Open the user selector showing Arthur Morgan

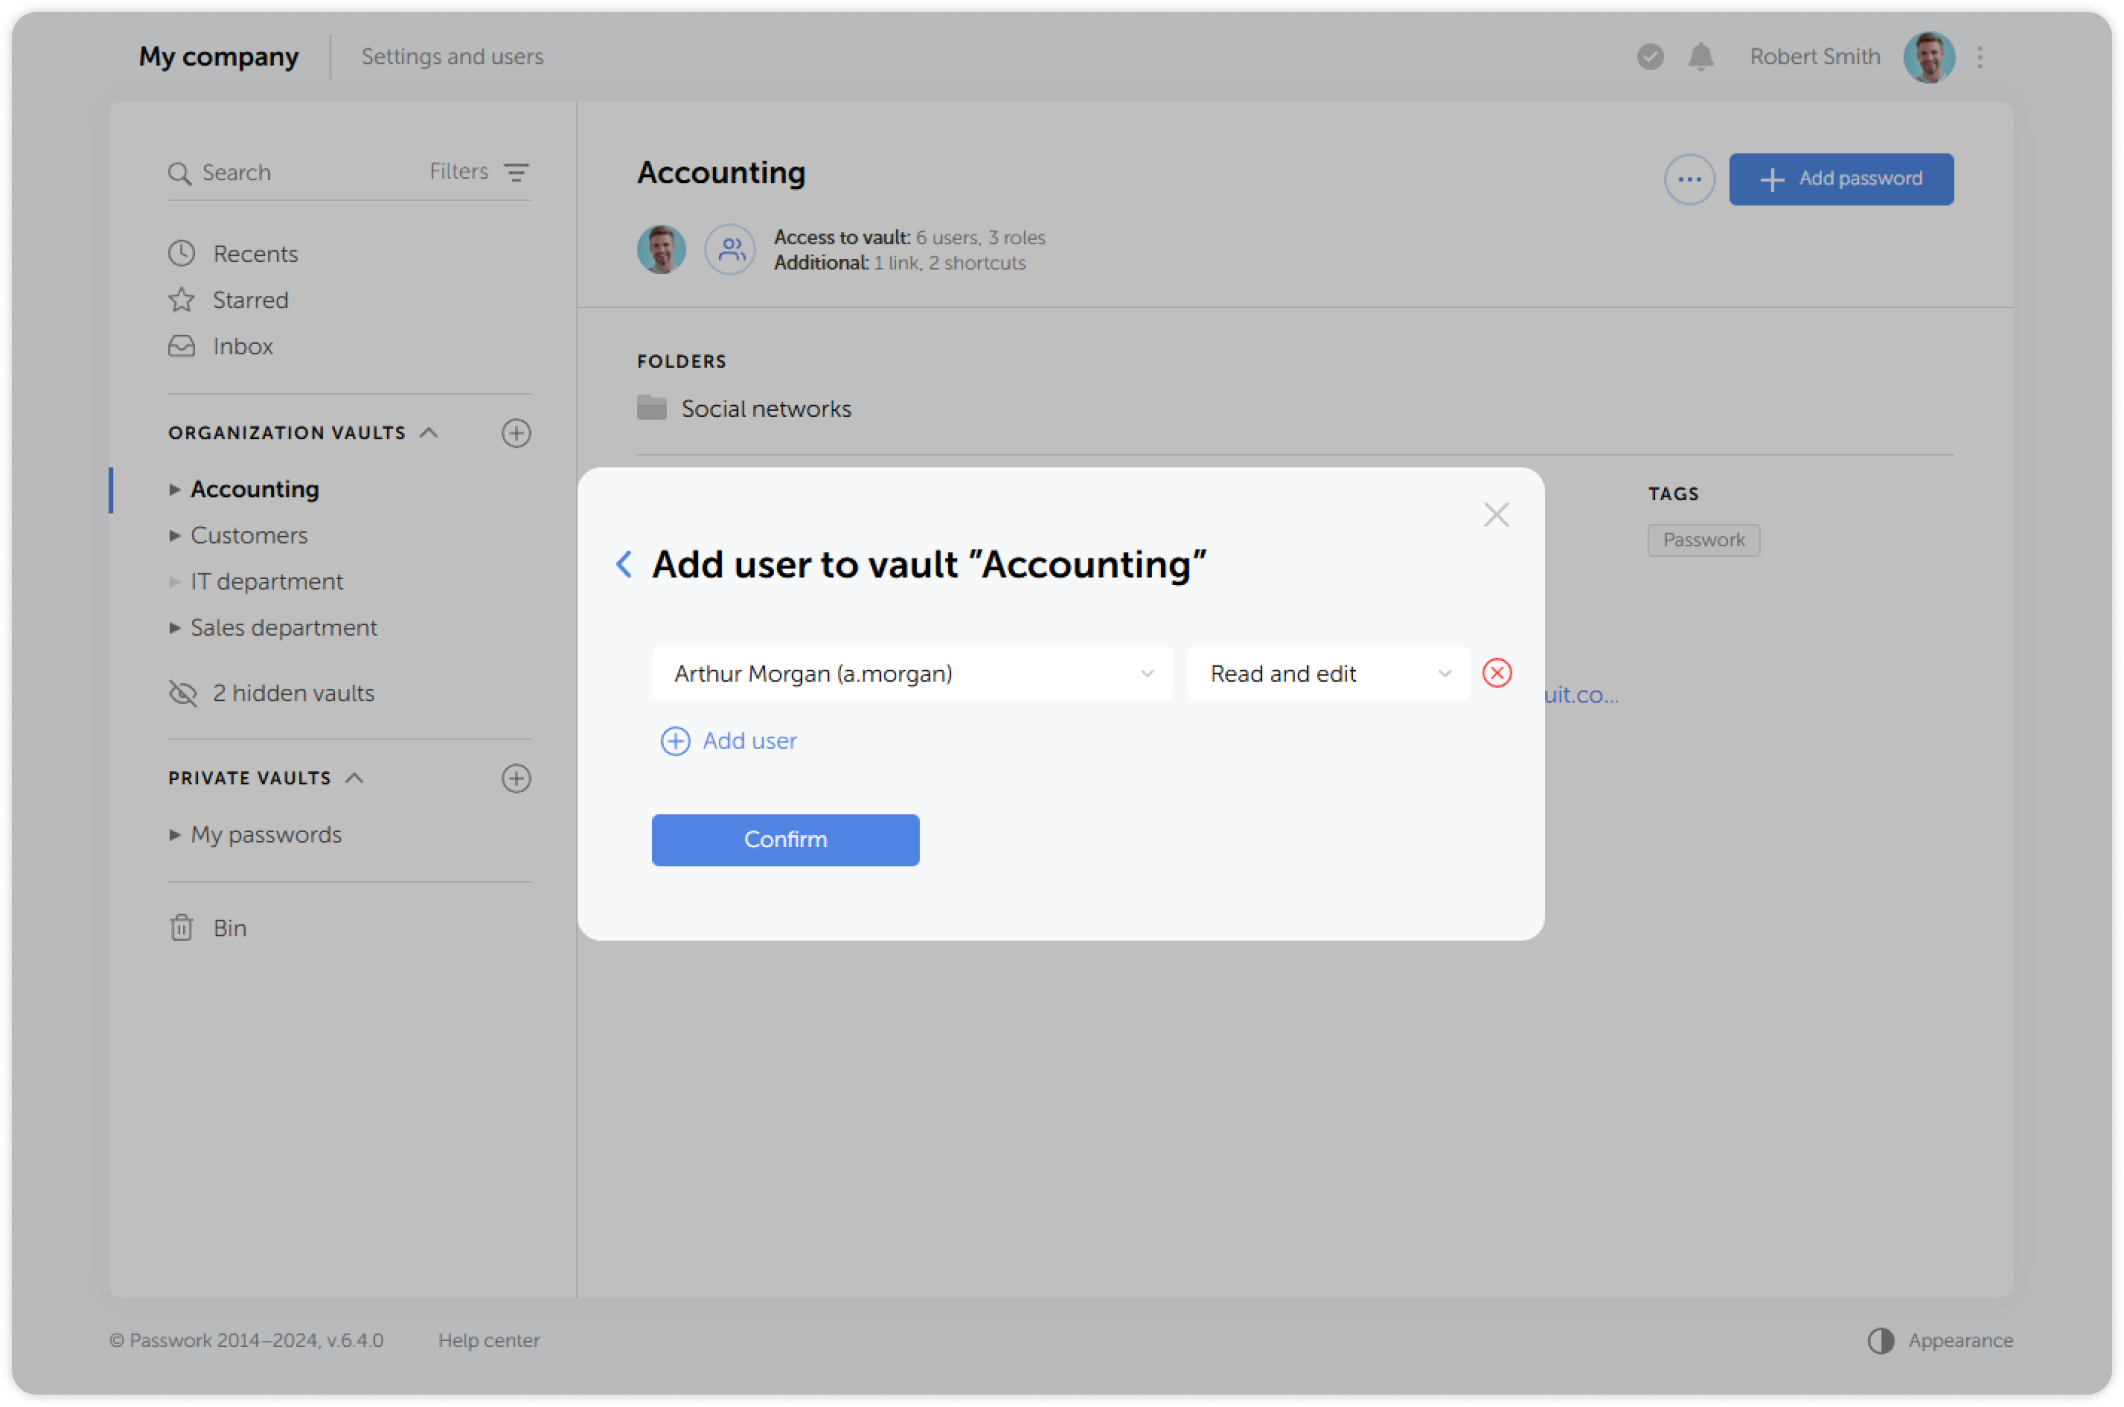911,673
